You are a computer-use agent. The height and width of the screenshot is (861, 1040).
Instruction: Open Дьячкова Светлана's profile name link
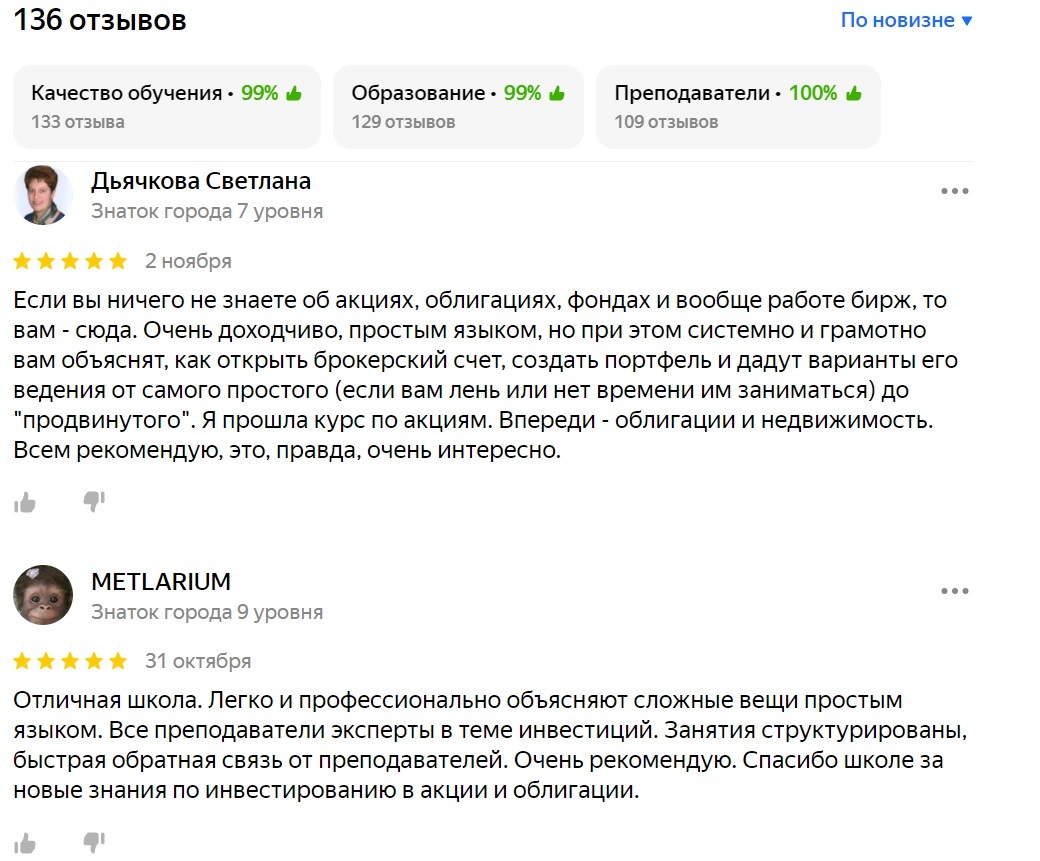pyautogui.click(x=201, y=181)
